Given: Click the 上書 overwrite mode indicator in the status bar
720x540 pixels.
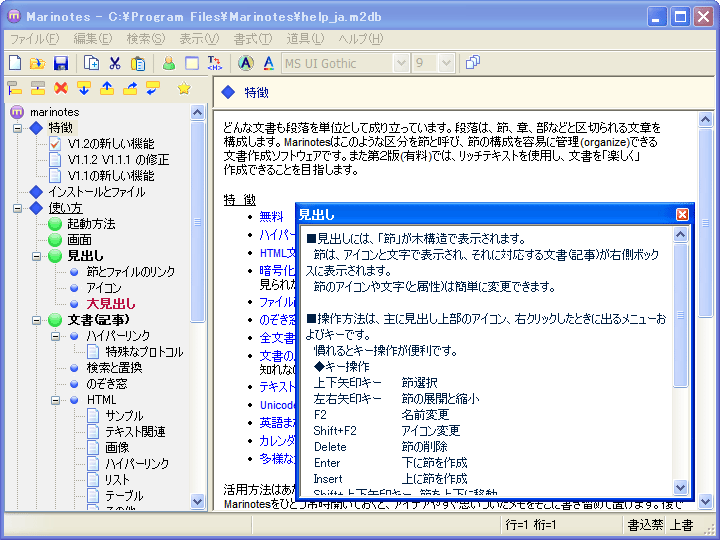Looking at the screenshot, I should (681, 525).
